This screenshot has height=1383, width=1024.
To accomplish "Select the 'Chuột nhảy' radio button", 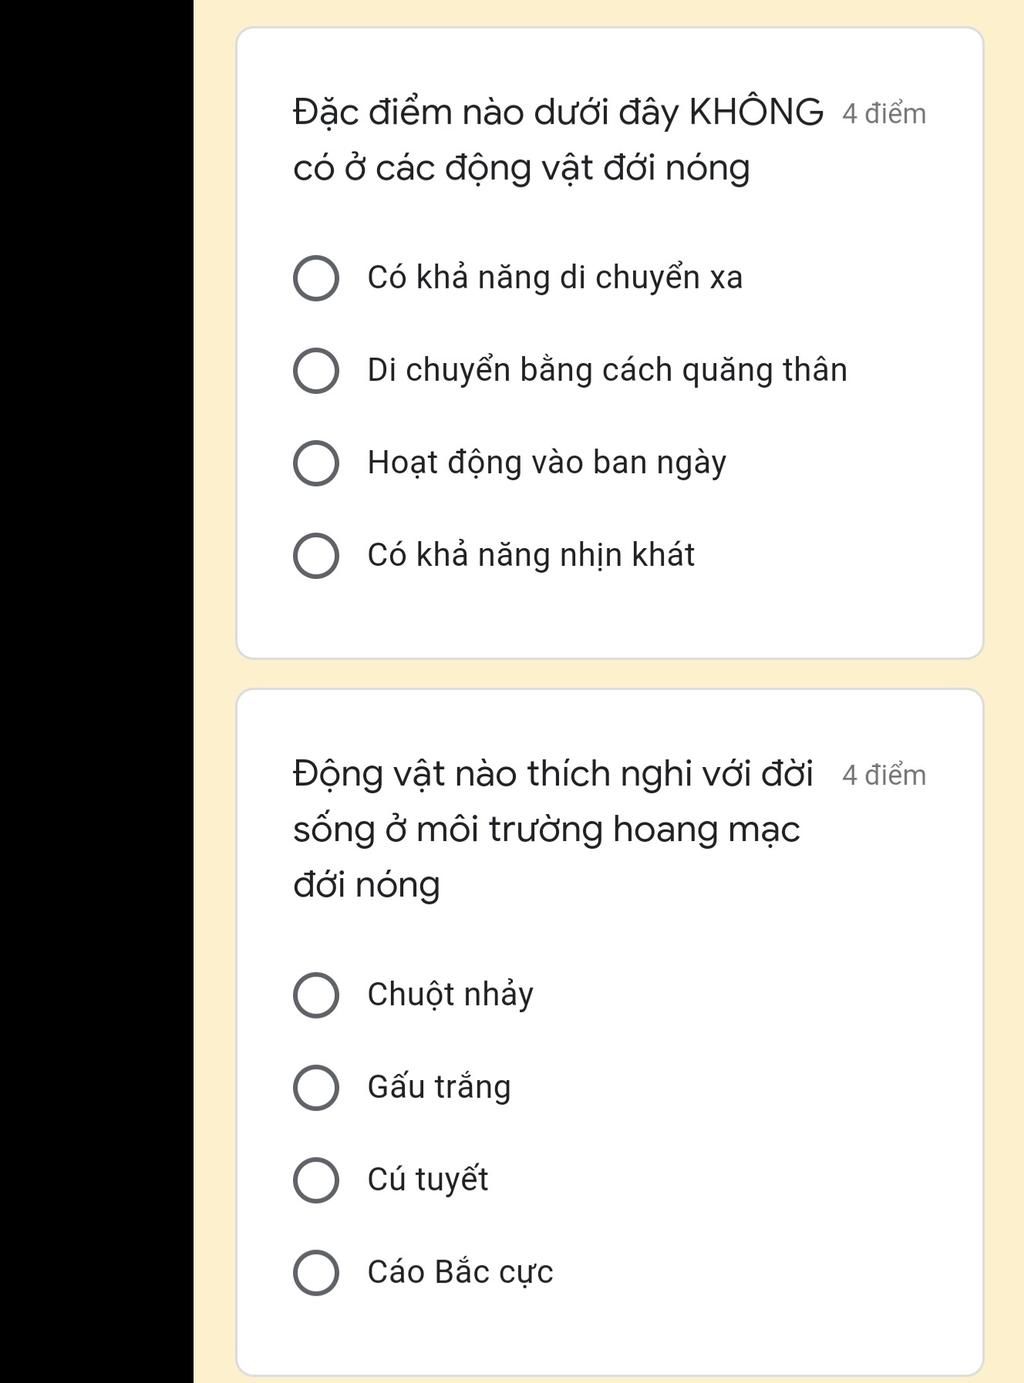I will click(316, 996).
